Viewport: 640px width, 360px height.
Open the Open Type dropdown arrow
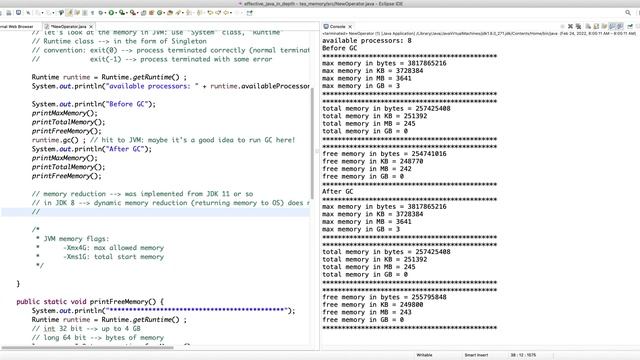[164, 13]
